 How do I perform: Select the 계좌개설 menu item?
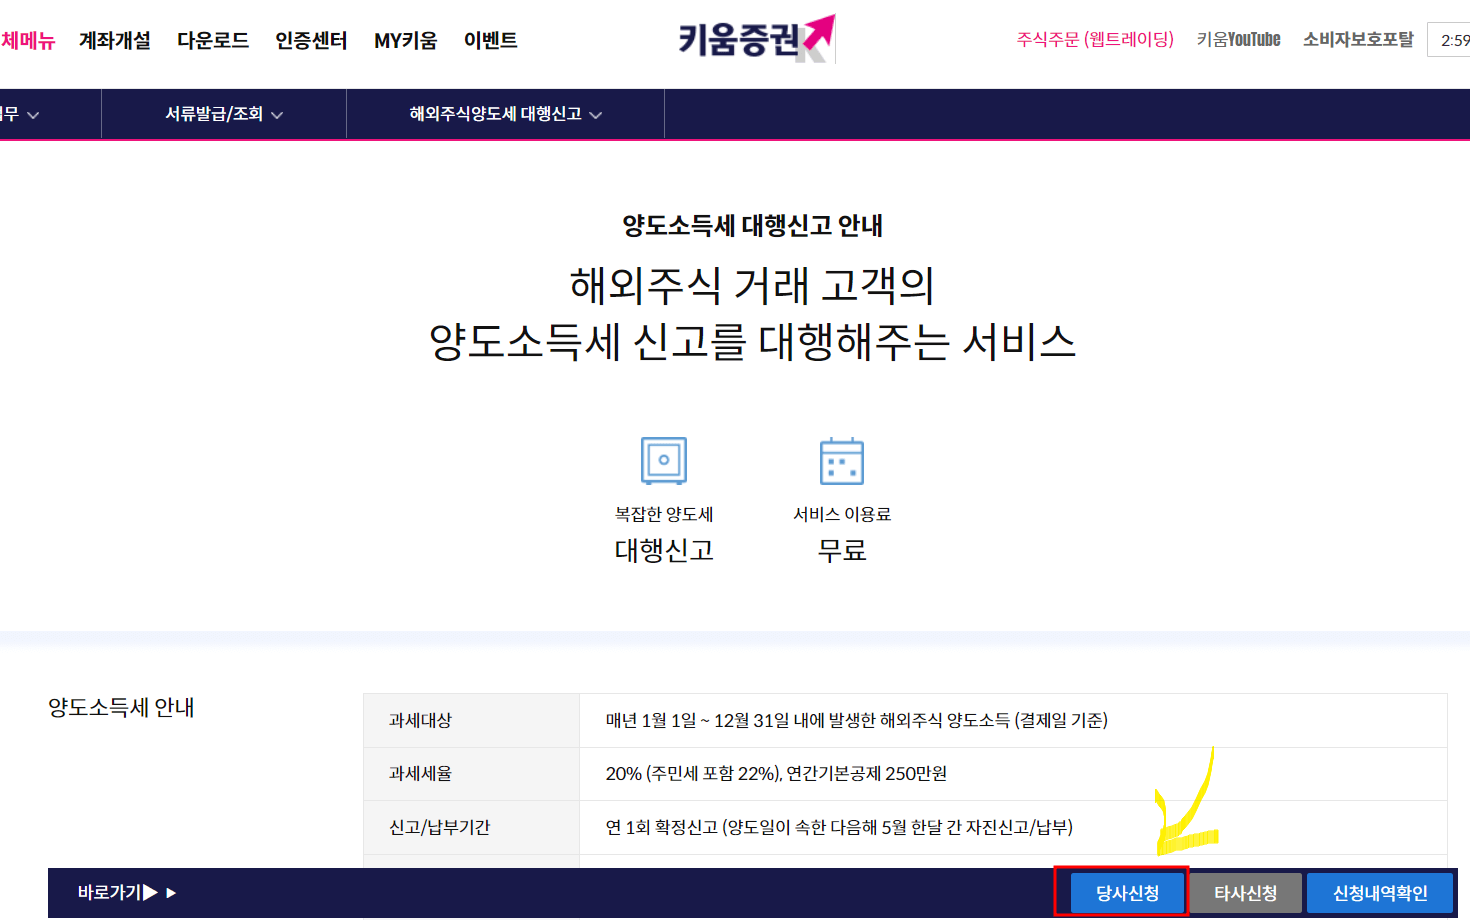pos(113,40)
